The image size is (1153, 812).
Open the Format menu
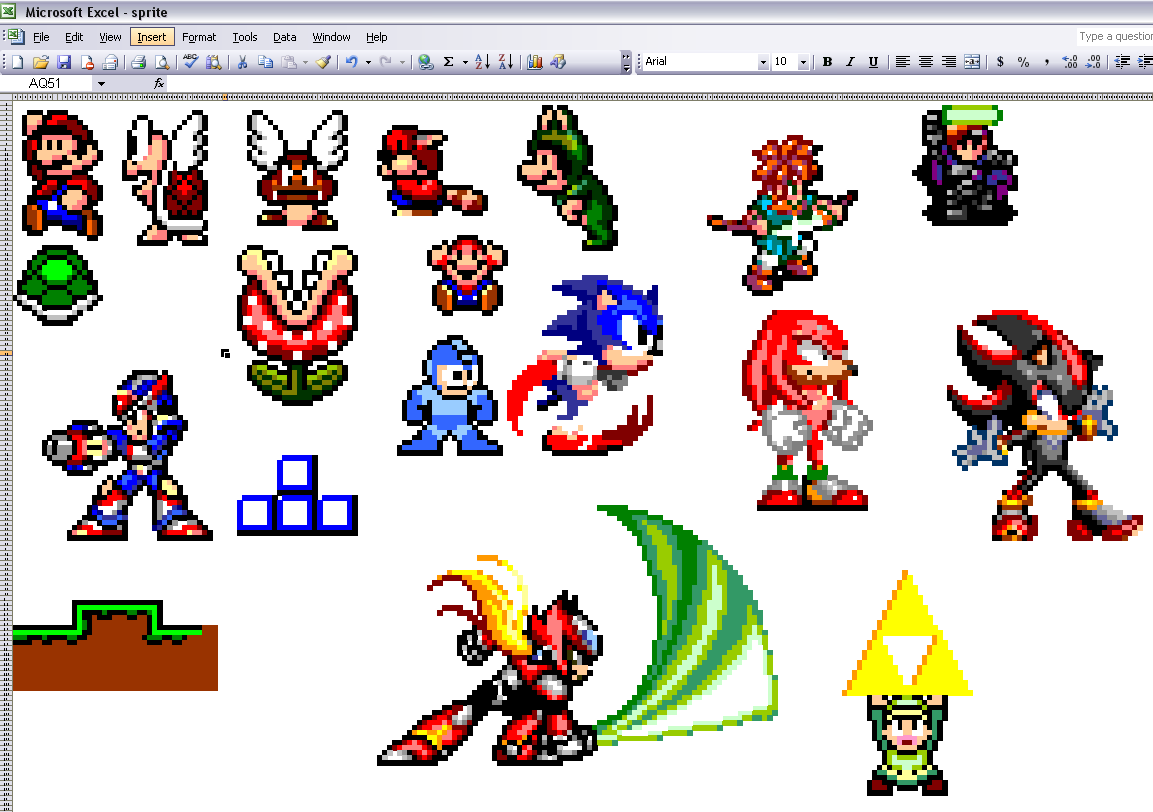click(x=199, y=37)
